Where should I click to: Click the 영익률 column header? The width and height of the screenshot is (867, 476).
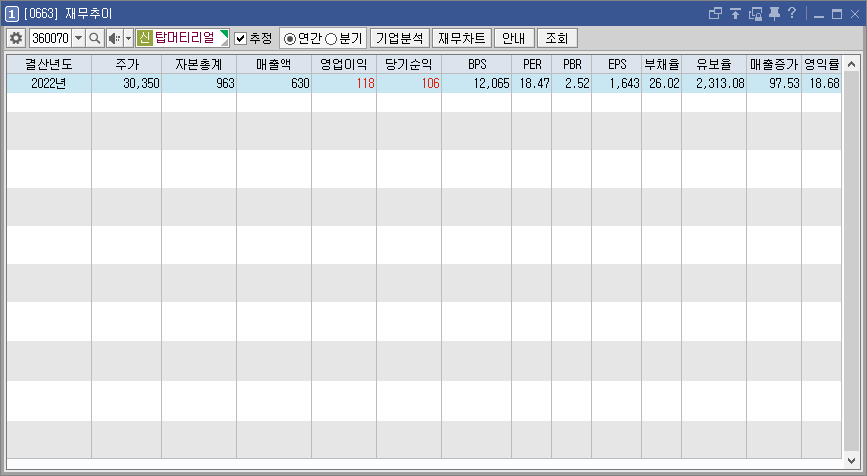point(822,64)
